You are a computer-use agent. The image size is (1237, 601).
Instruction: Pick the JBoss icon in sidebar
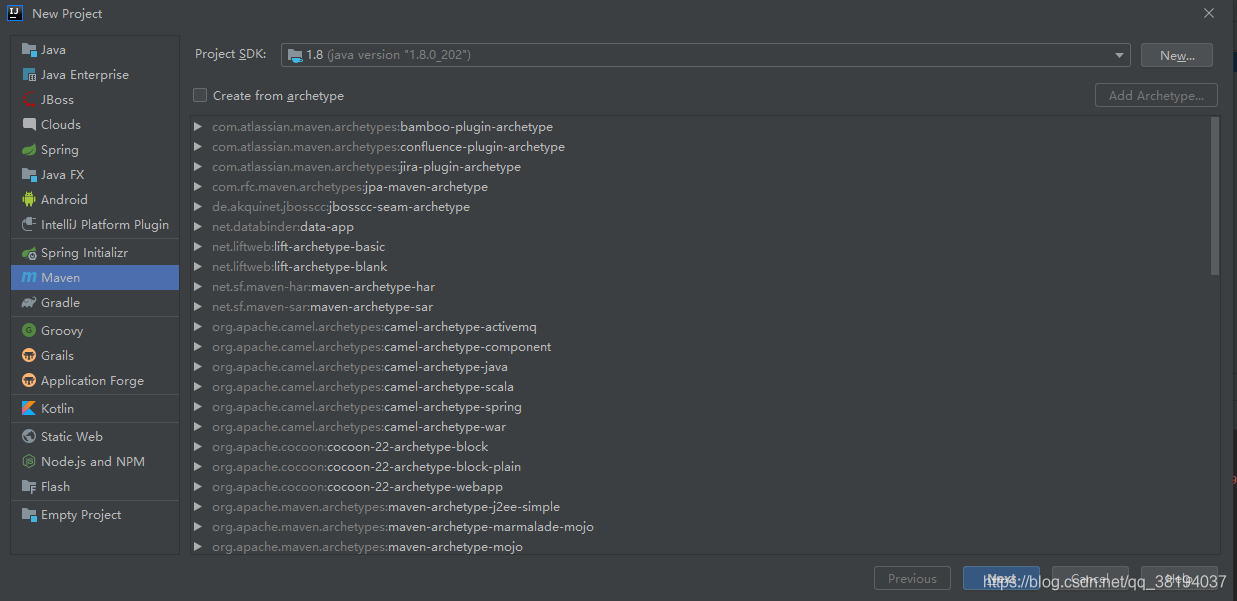(30, 100)
